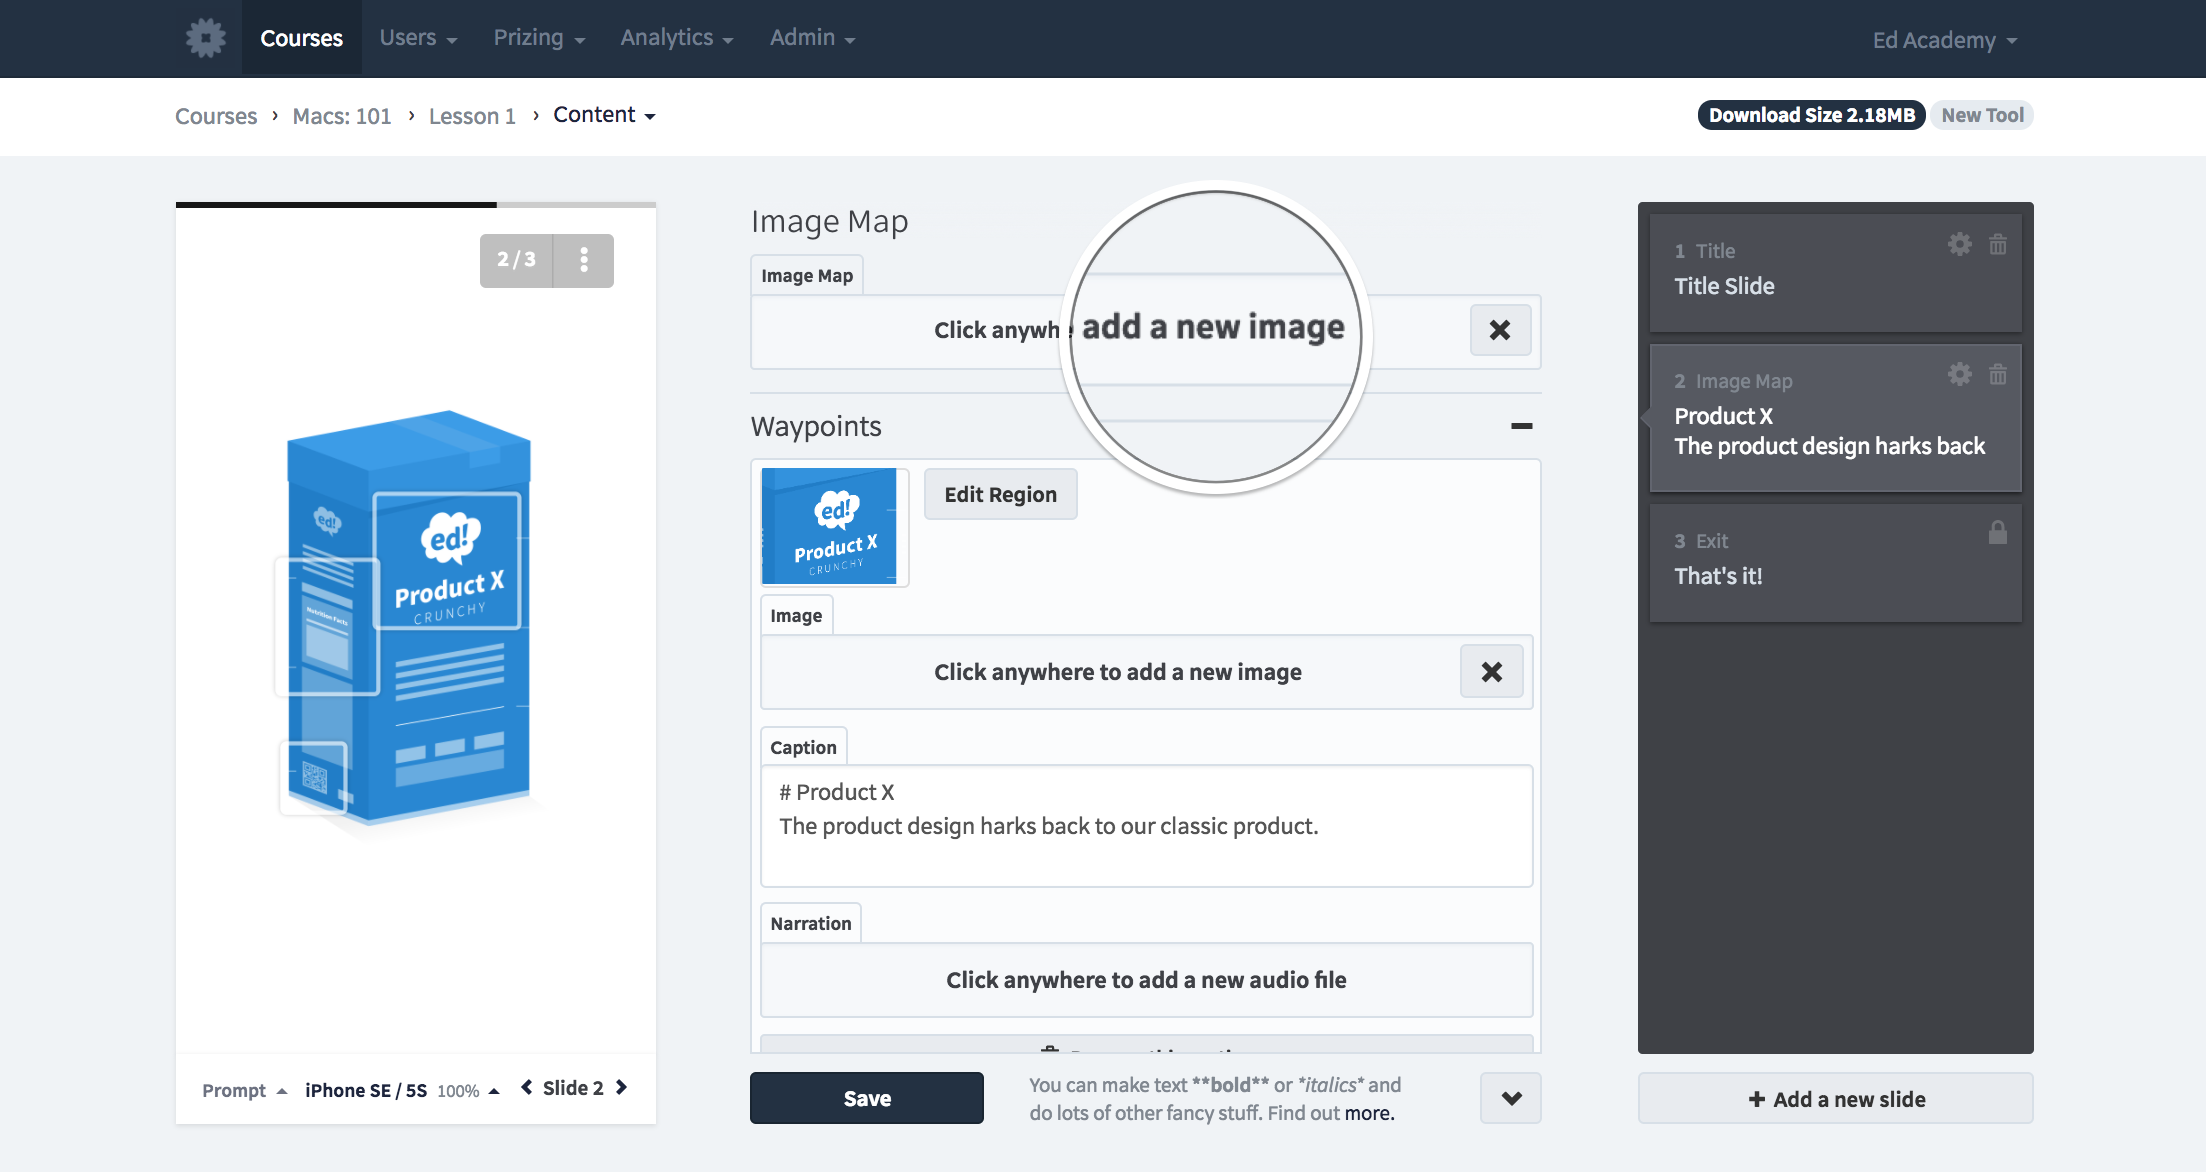Viewport: 2206px width, 1172px height.
Task: Open the Ed Academy account dropdown
Action: (x=1944, y=40)
